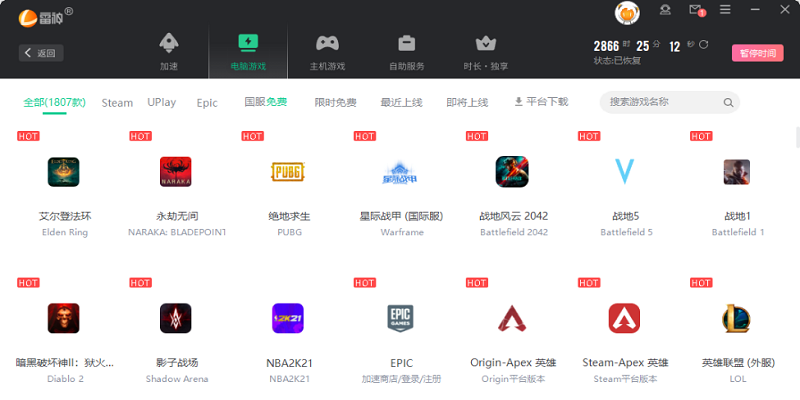Screen dimensions: 800x400
Task: Filter games by Steam
Action: pyautogui.click(x=117, y=103)
